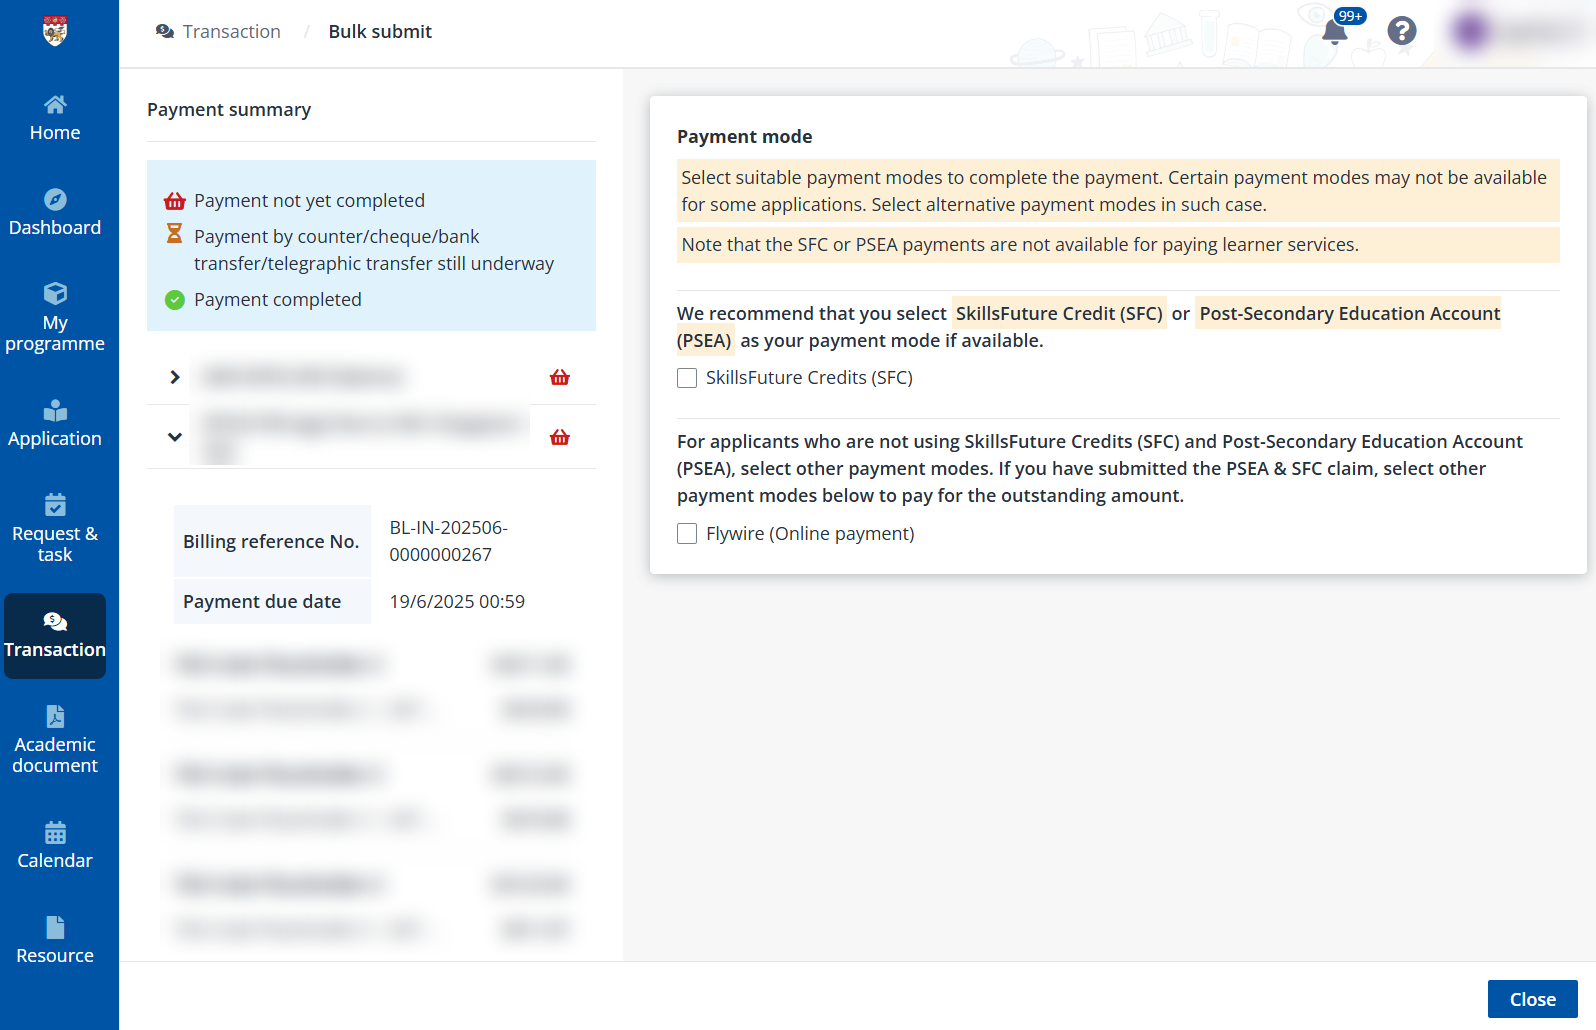Image resolution: width=1596 pixels, height=1030 pixels.
Task: Open My programme section
Action: [55, 319]
